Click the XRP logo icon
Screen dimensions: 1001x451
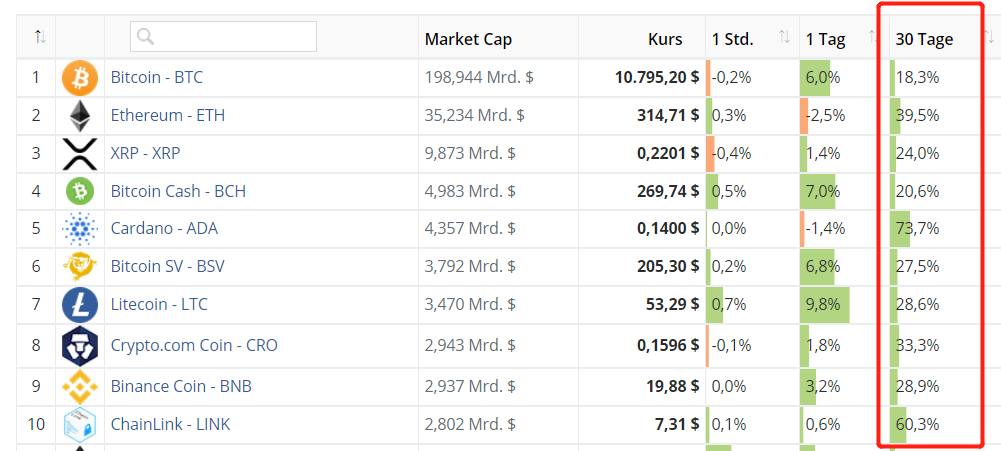tap(80, 154)
